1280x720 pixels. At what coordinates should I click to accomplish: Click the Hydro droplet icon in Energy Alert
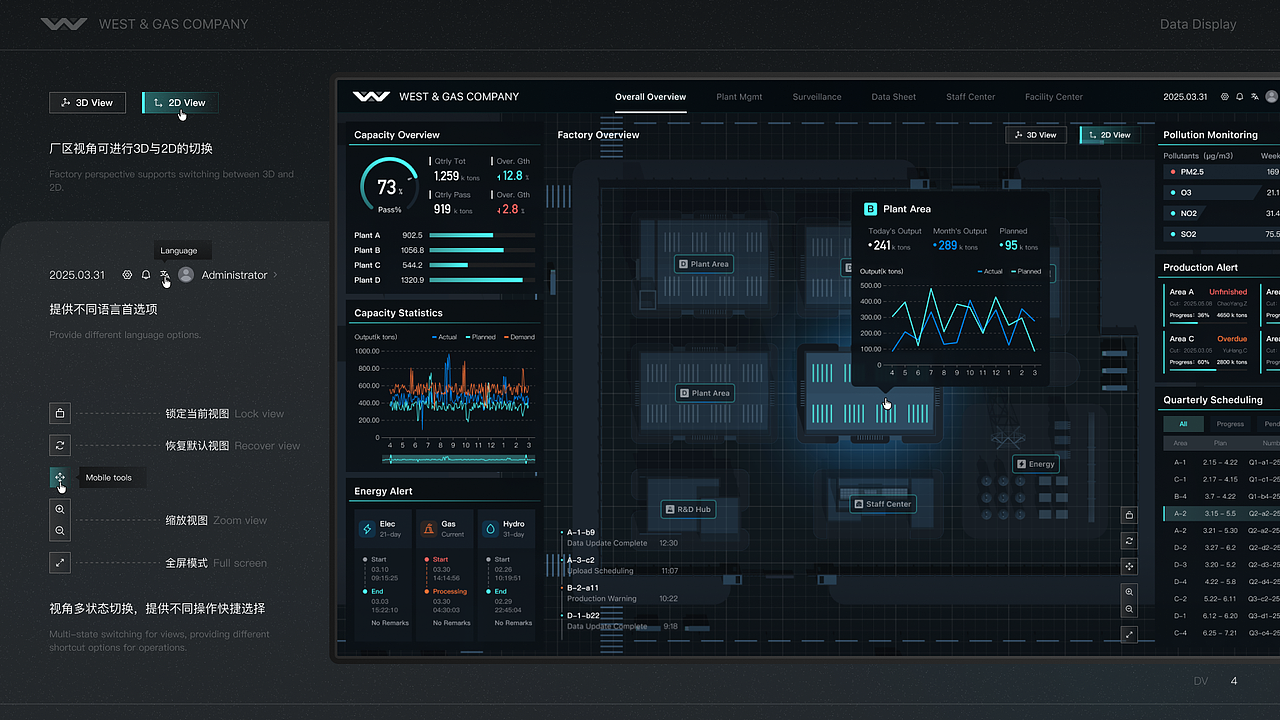point(490,528)
